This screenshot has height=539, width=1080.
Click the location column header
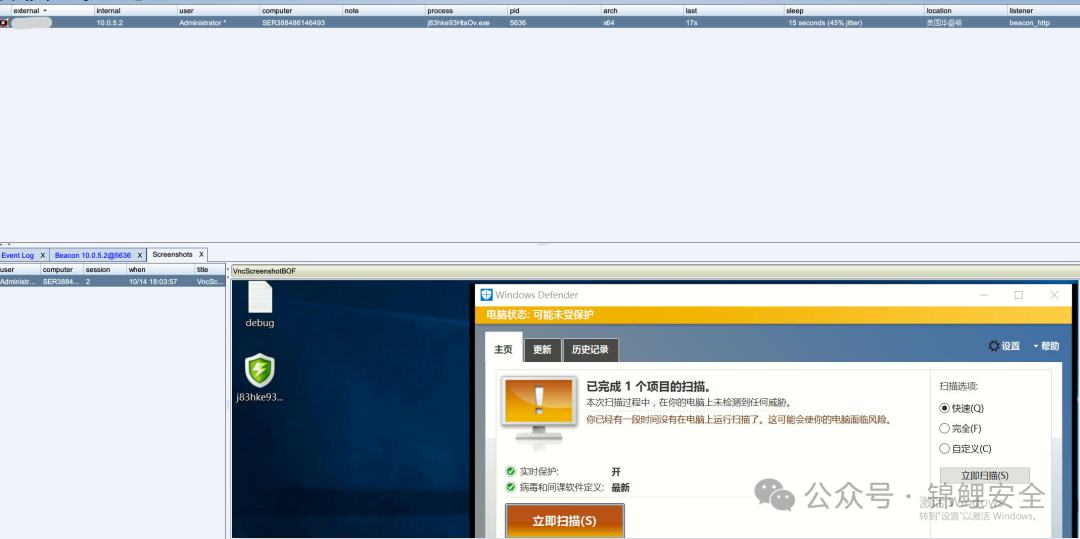click(966, 11)
